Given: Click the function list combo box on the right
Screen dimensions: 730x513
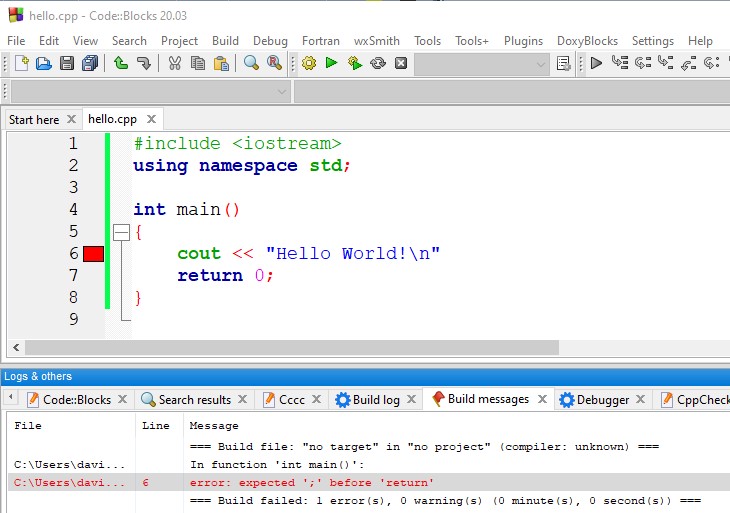Looking at the screenshot, I should [512, 92].
